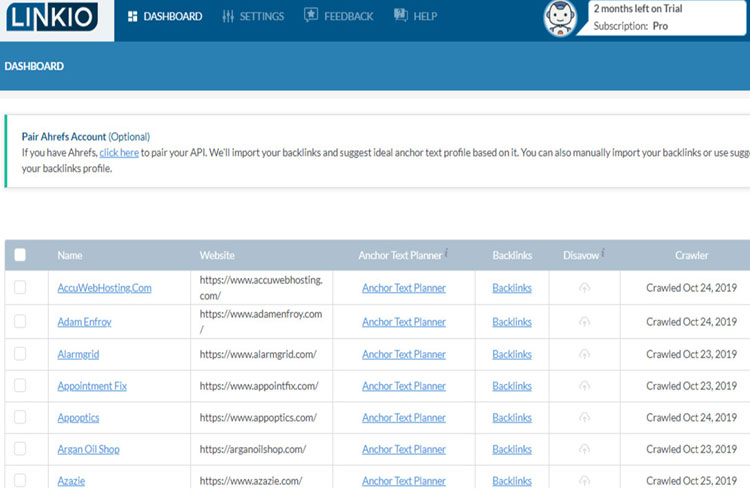
Task: Open Backlinks for Appoptics
Action: point(512,418)
